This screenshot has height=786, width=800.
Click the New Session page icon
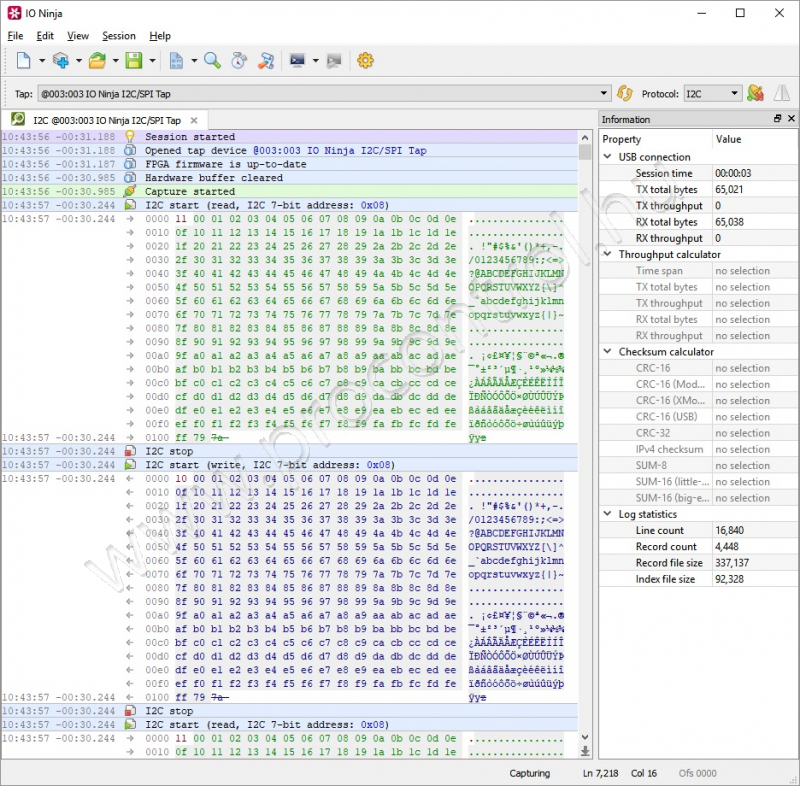(x=23, y=61)
